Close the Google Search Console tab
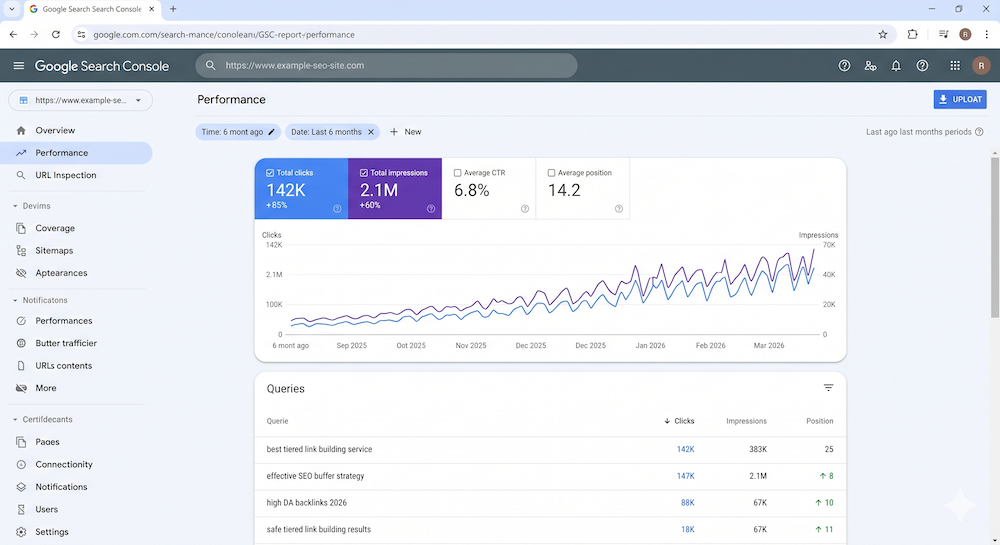The image size is (1000, 545). [152, 9]
